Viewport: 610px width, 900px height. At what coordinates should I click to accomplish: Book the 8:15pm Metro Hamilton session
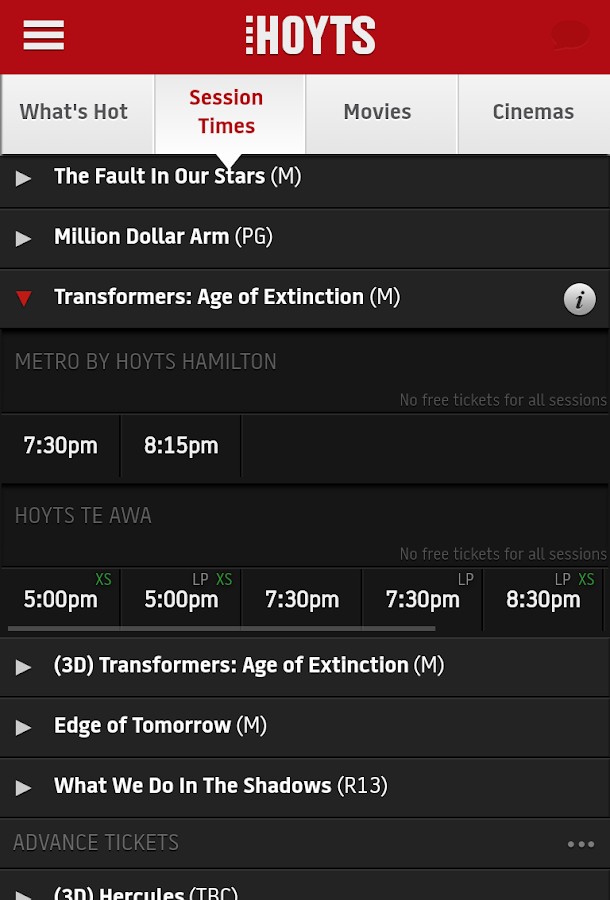[181, 446]
